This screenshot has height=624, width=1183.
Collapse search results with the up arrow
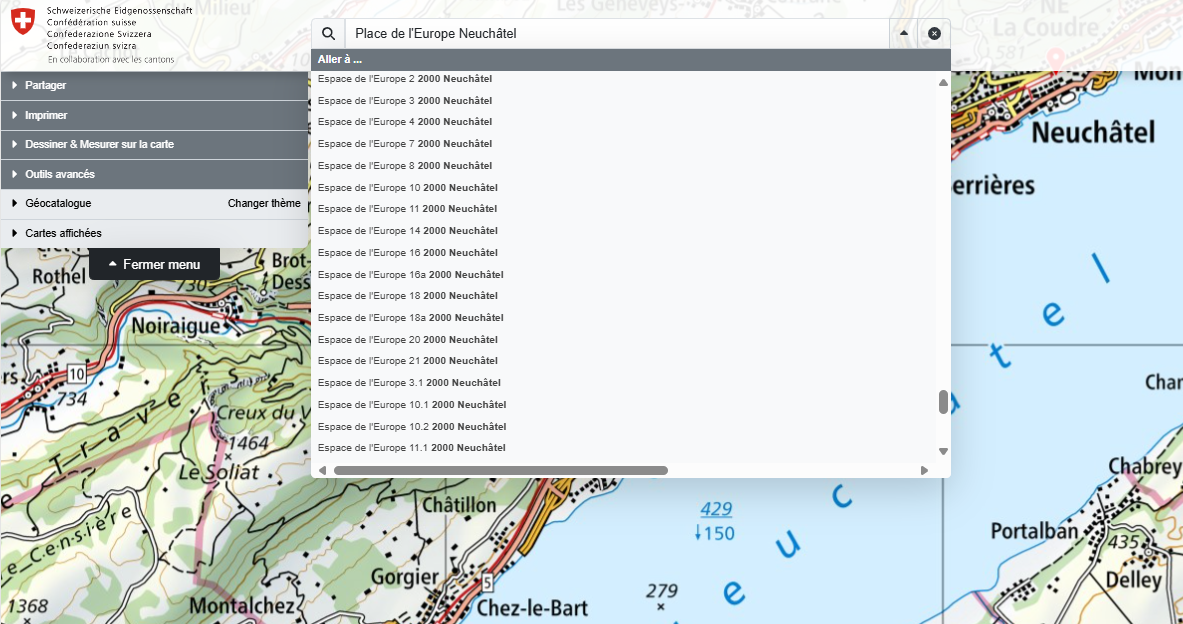(x=904, y=34)
